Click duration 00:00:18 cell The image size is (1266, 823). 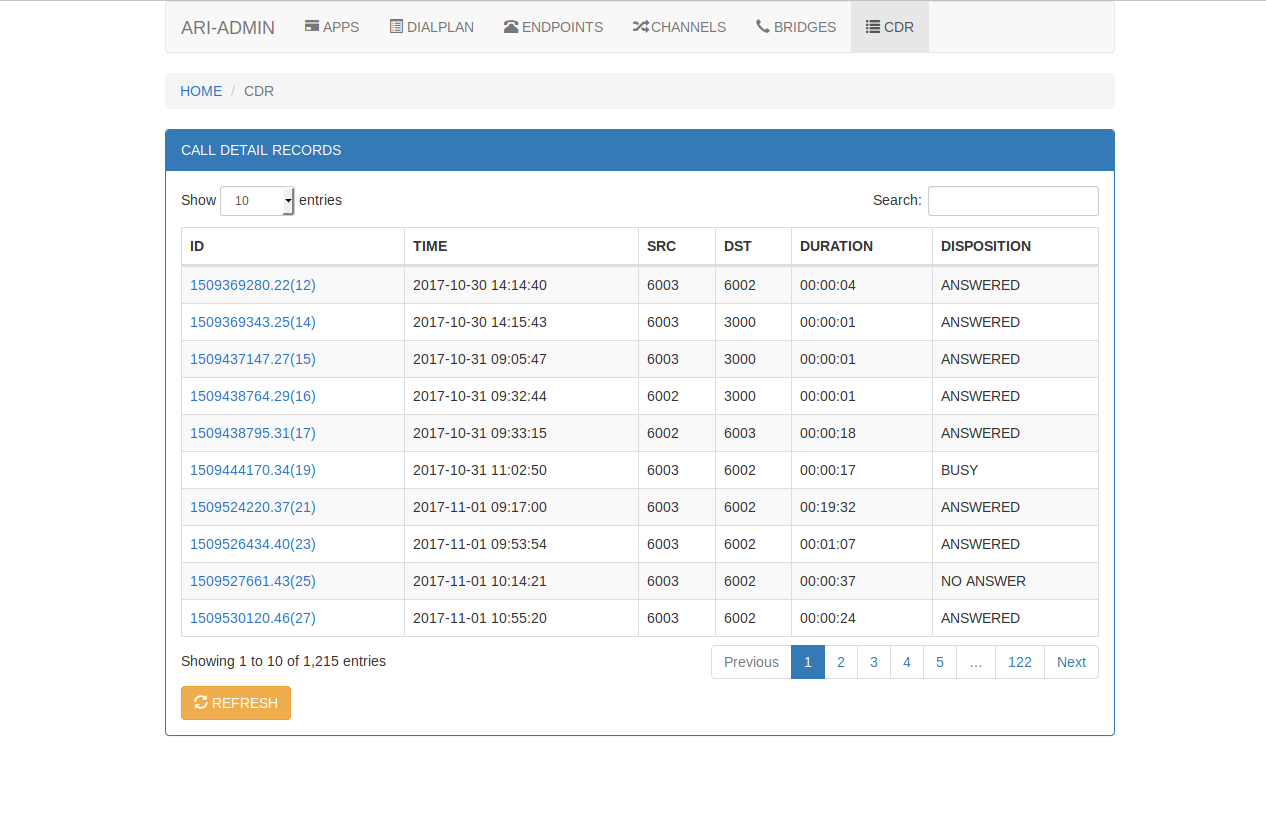pos(862,433)
